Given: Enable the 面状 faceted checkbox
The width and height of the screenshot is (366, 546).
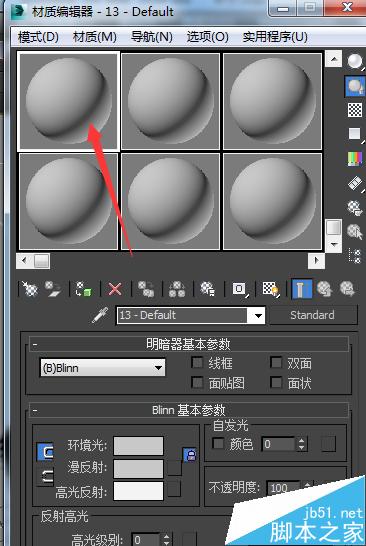Looking at the screenshot, I should [276, 383].
